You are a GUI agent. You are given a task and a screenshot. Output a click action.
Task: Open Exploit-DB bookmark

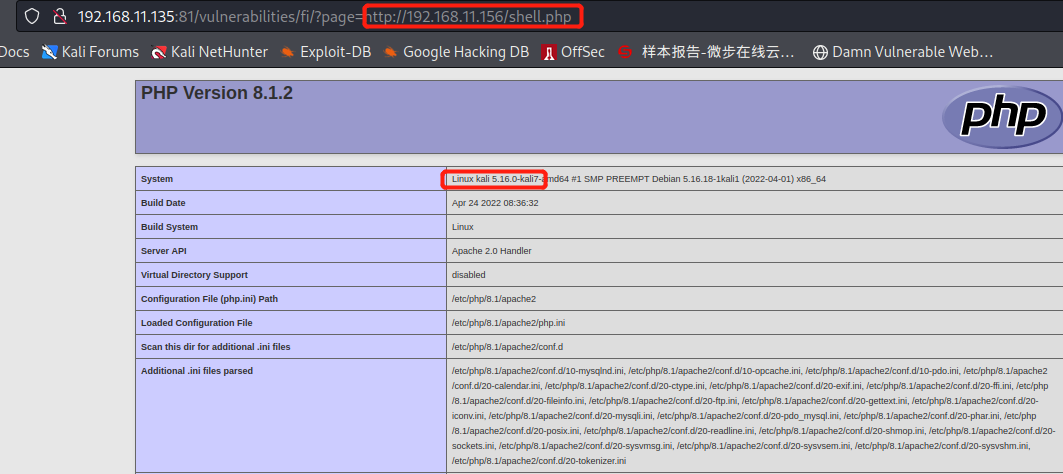[x=325, y=52]
